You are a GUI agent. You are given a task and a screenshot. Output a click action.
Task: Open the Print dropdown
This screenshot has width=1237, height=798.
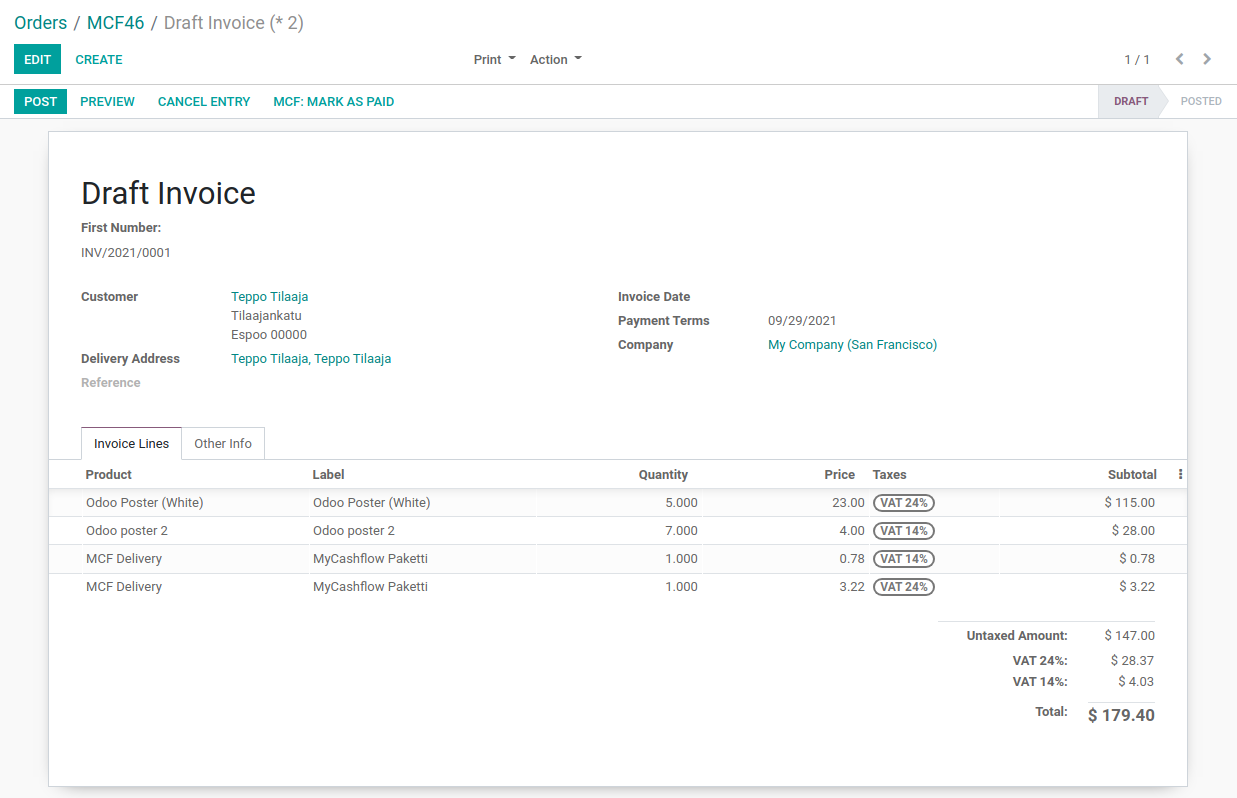pyautogui.click(x=495, y=60)
